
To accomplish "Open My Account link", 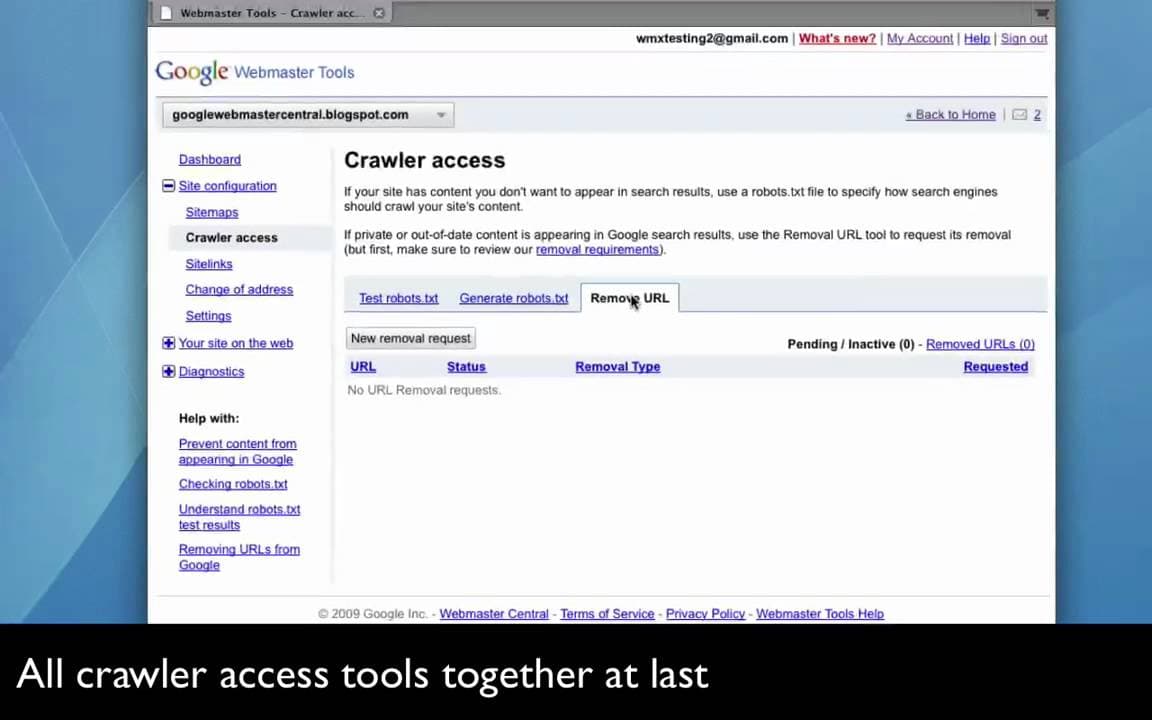I will tap(920, 38).
